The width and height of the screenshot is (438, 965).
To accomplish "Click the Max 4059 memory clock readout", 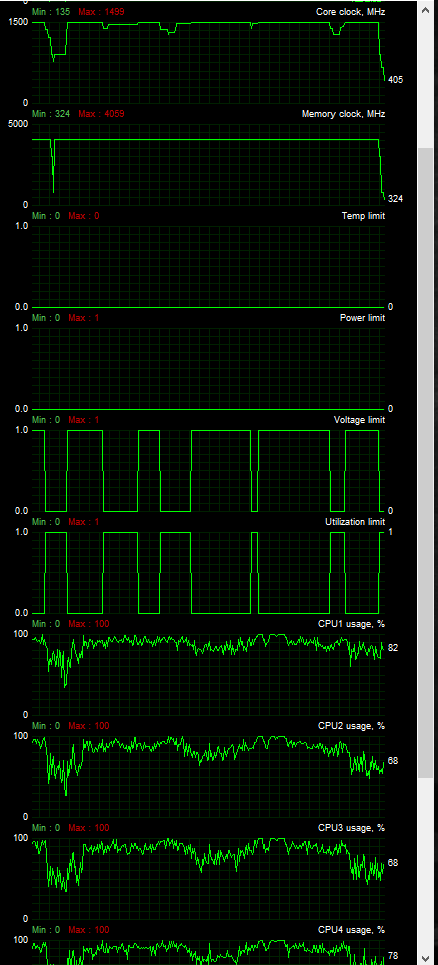I will pyautogui.click(x=95, y=114).
